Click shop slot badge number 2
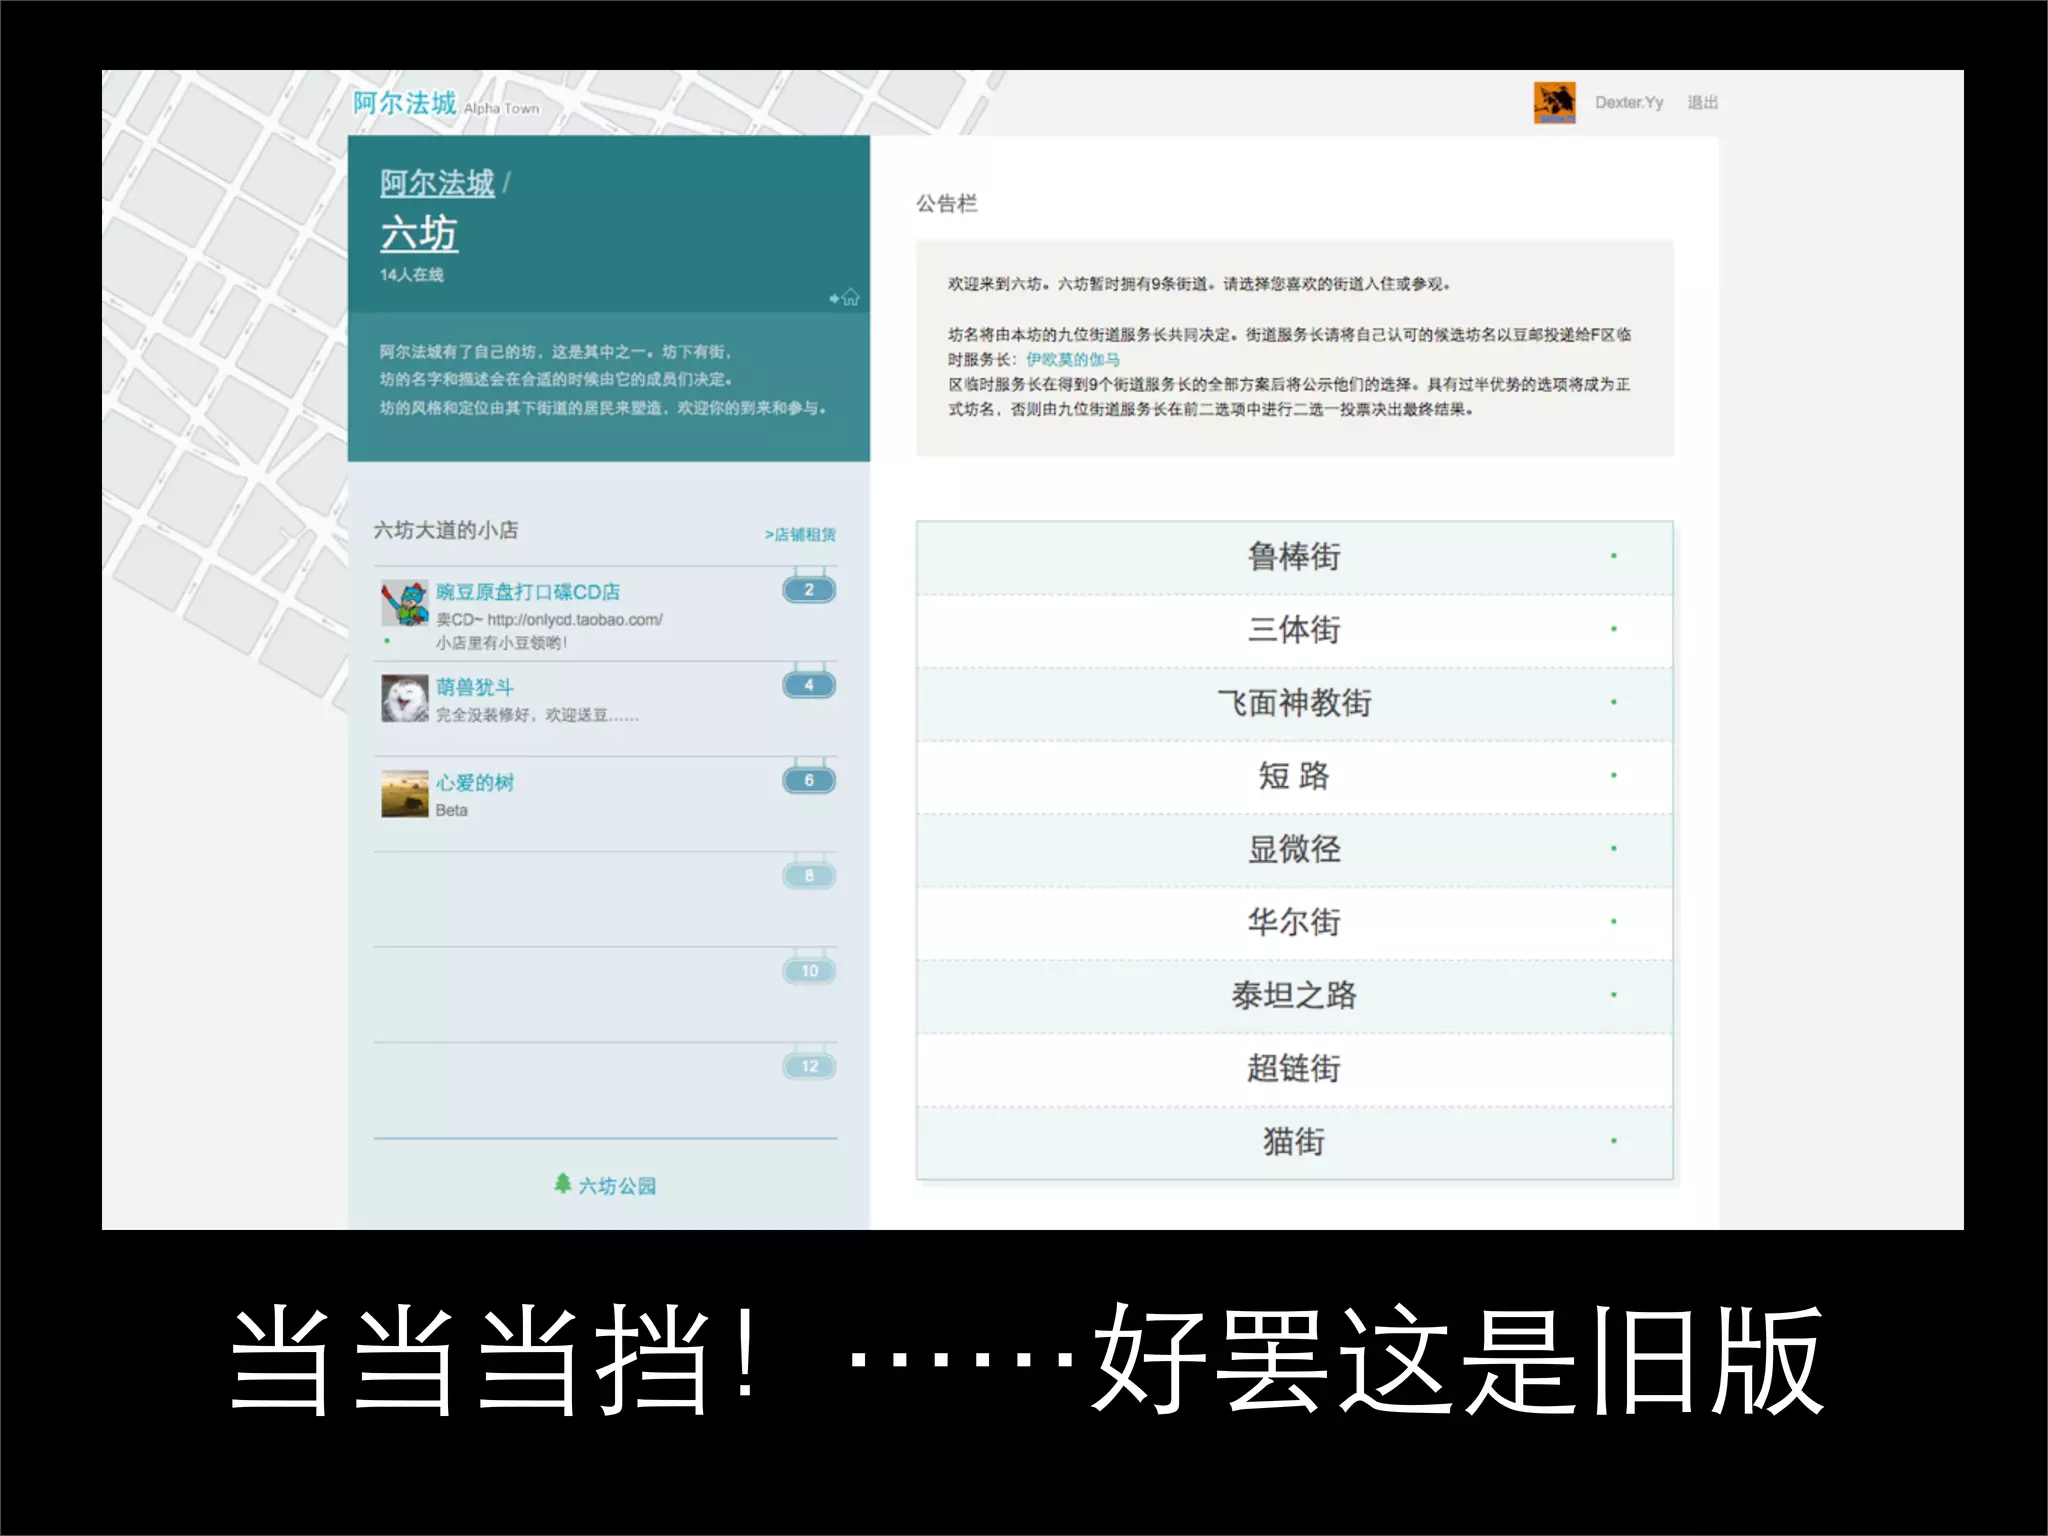Viewport: 2048px width, 1536px height. [809, 590]
